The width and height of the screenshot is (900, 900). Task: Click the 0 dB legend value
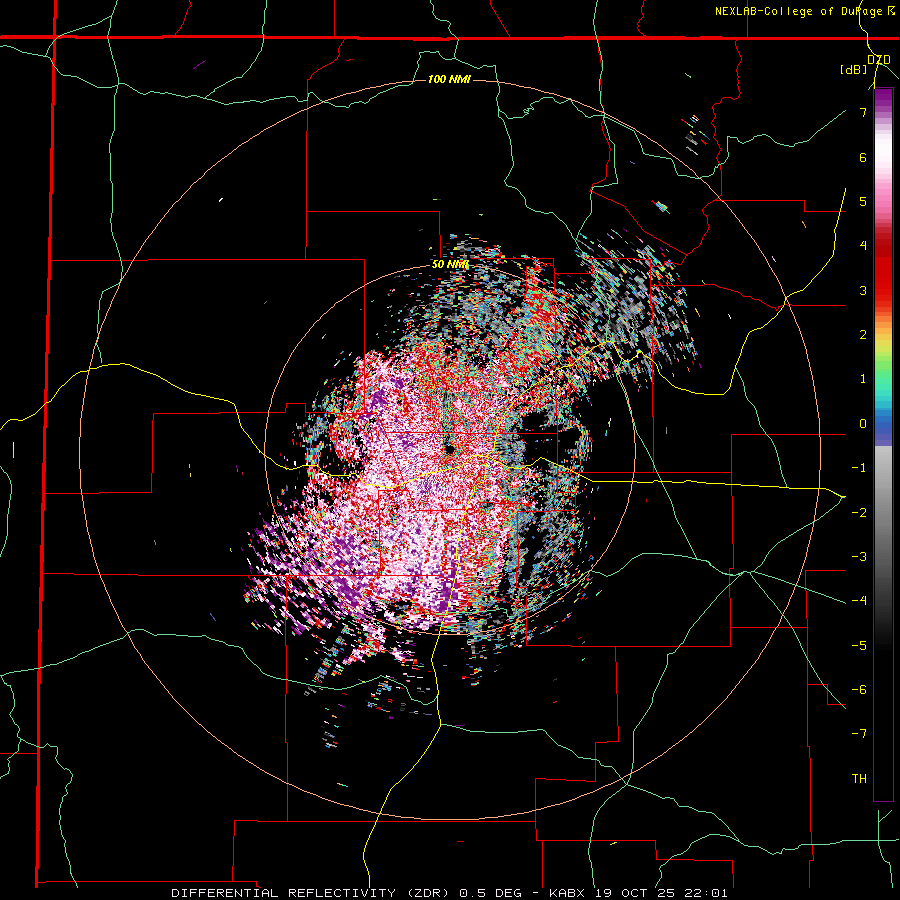tap(863, 424)
